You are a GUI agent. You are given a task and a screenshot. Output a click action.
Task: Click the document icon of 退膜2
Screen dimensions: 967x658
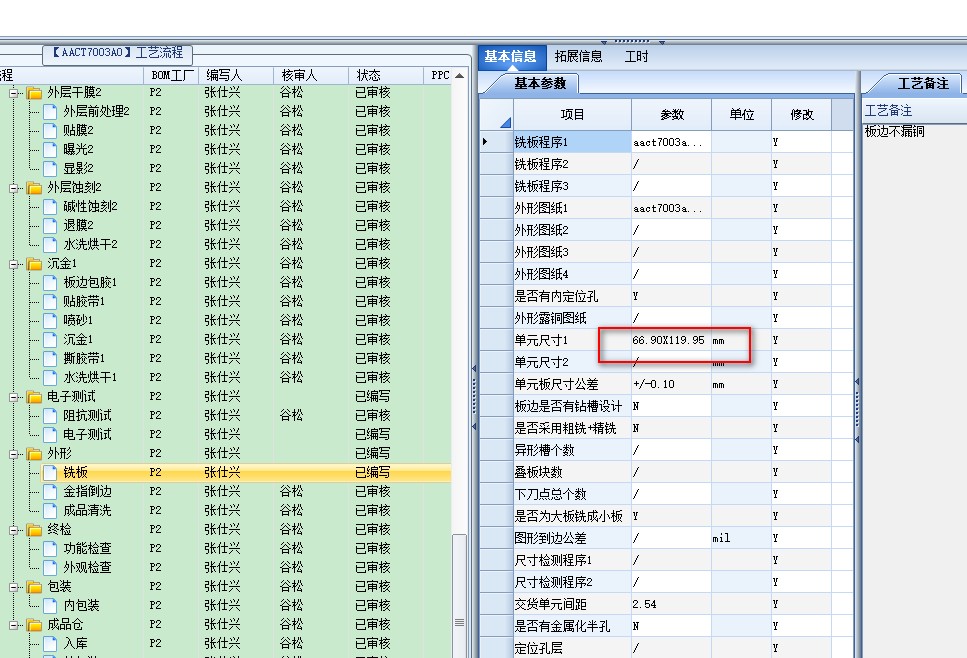51,226
